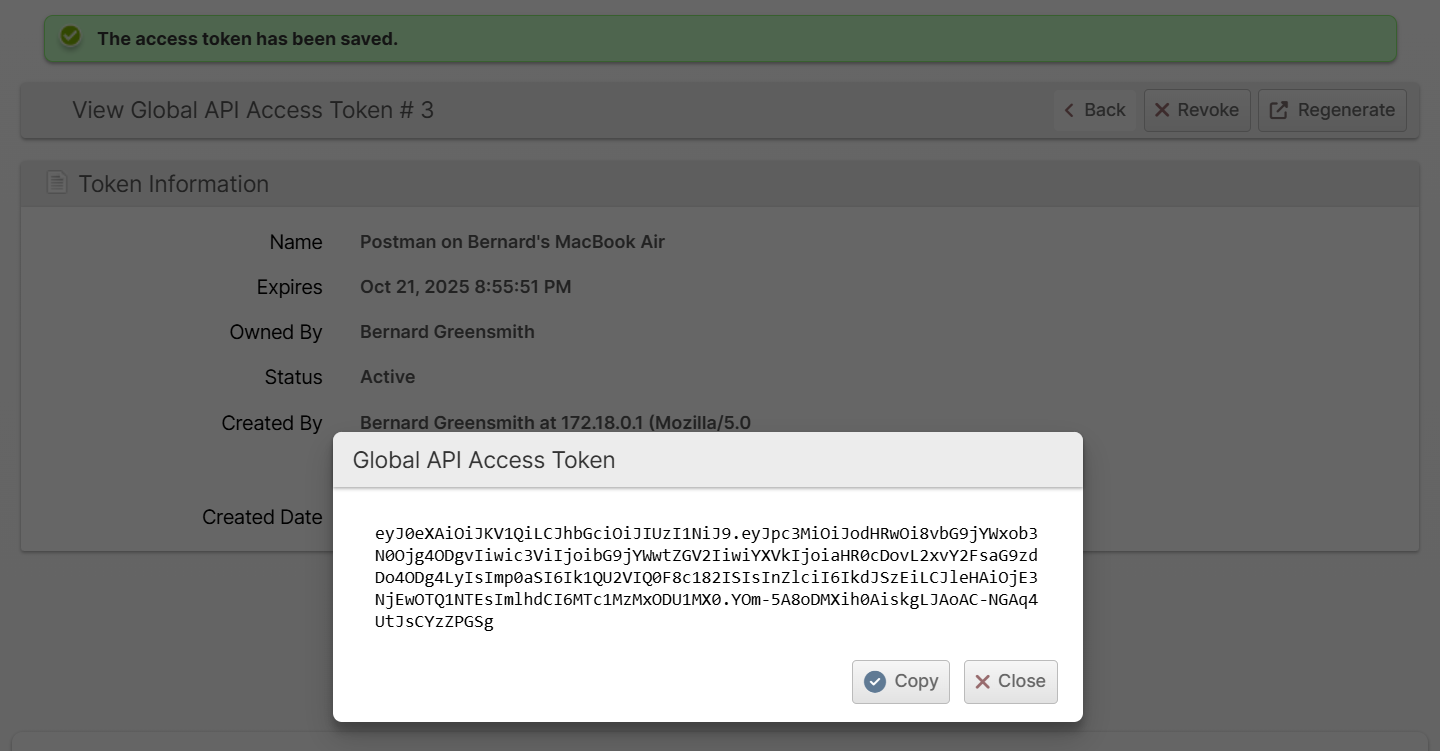Click the Back chevron arrow icon
This screenshot has height=751, width=1440.
[1069, 110]
